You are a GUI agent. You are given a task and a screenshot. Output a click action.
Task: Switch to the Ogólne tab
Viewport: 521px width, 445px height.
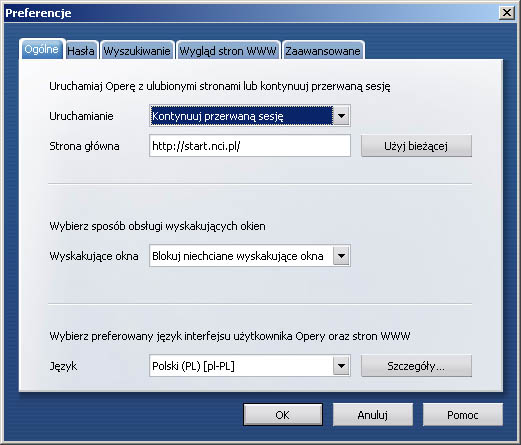pos(41,49)
